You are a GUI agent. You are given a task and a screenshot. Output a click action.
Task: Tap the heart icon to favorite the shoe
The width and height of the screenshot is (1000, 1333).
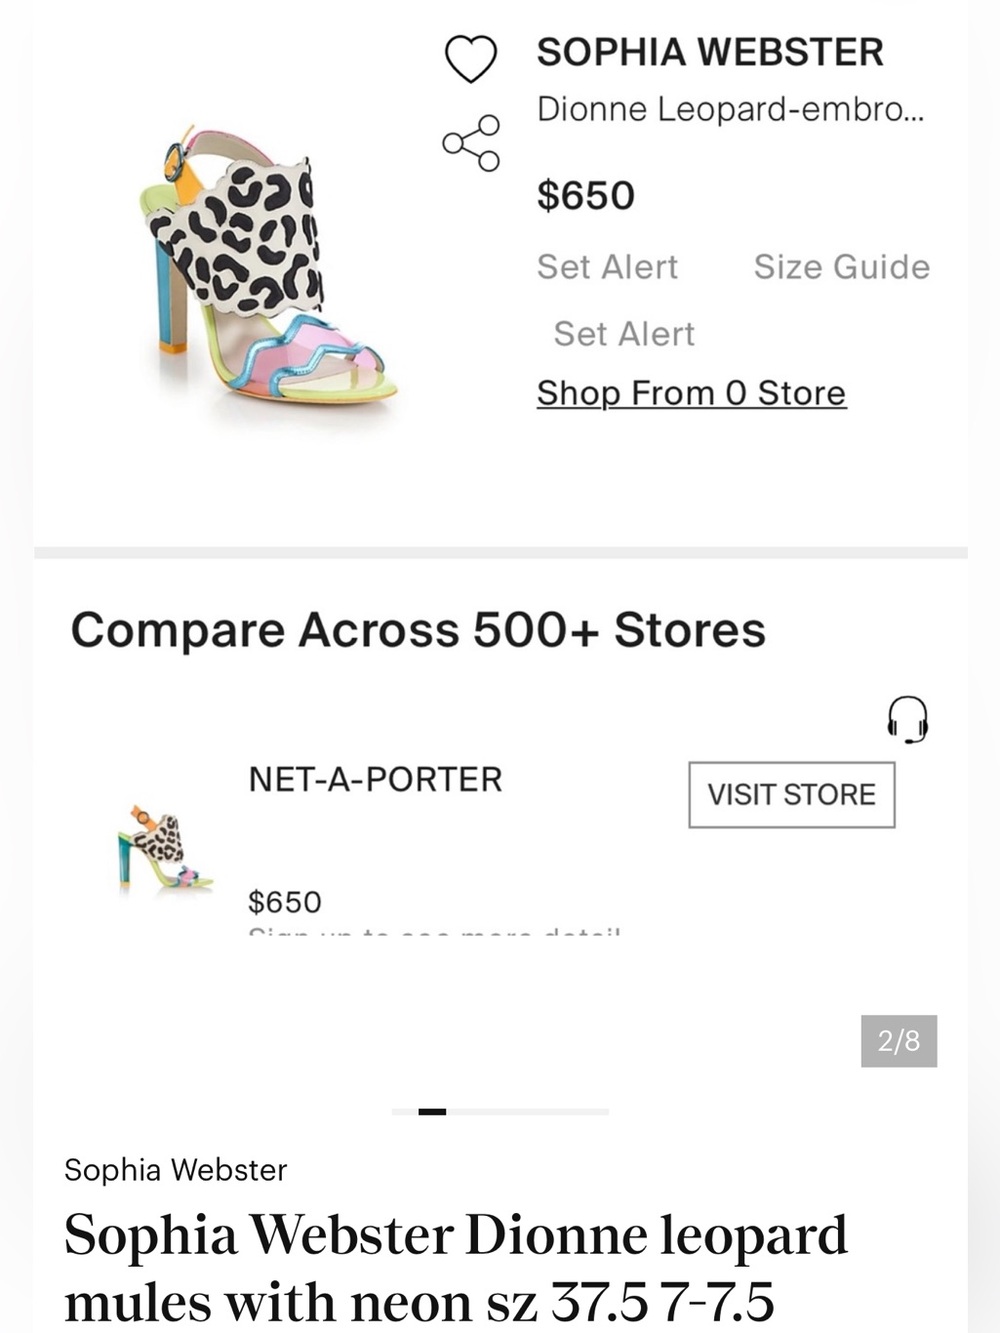coord(470,58)
